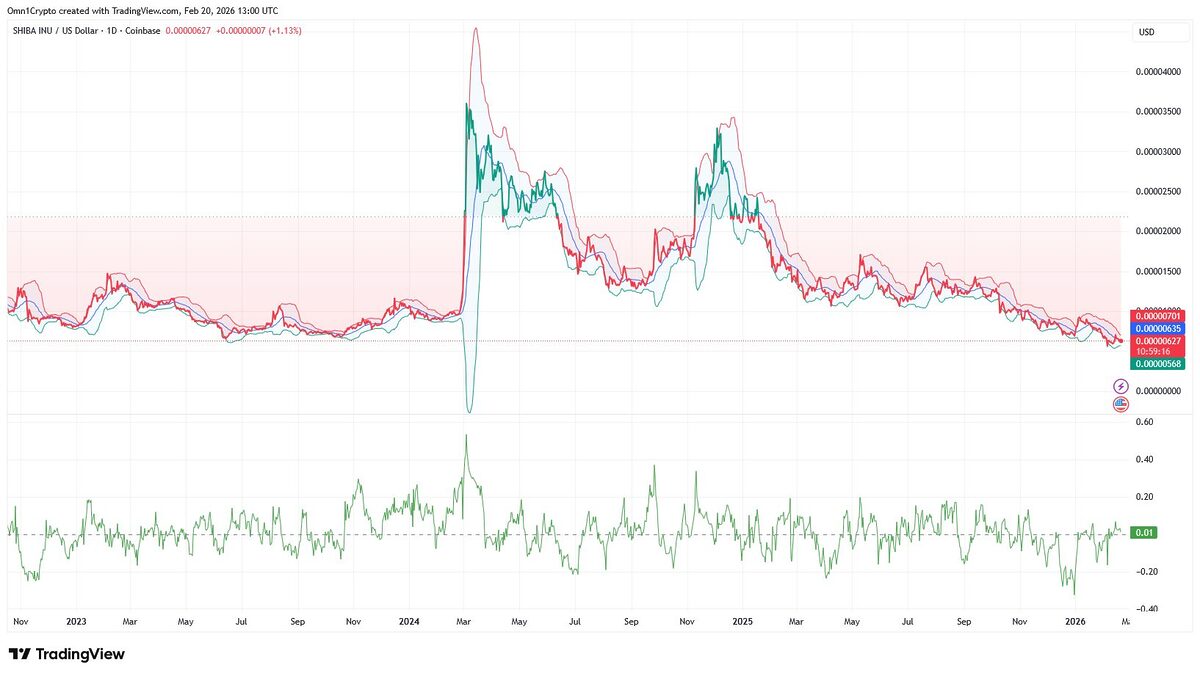Click the green 0.01 indicator value label
Screen dimensions: 1200x676
point(1145,533)
